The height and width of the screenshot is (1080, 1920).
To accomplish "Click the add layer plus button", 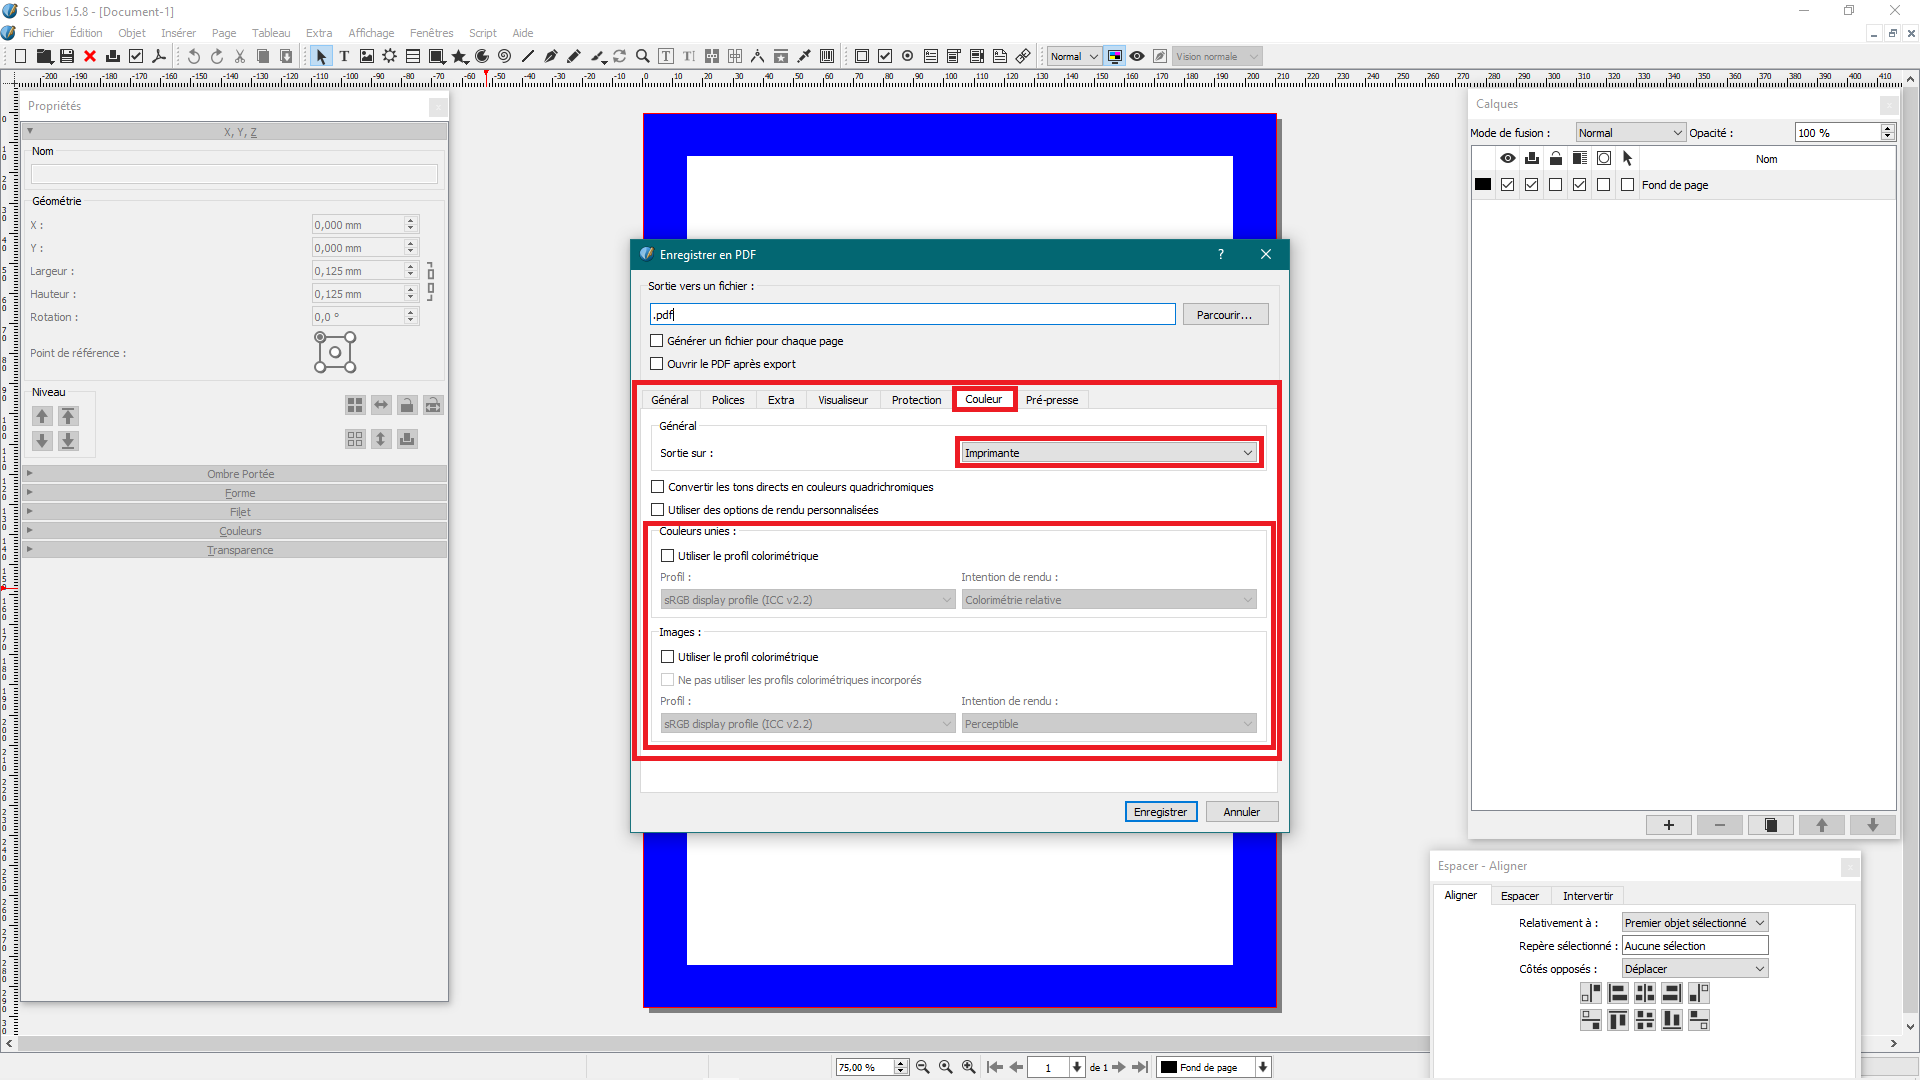I will (1668, 825).
